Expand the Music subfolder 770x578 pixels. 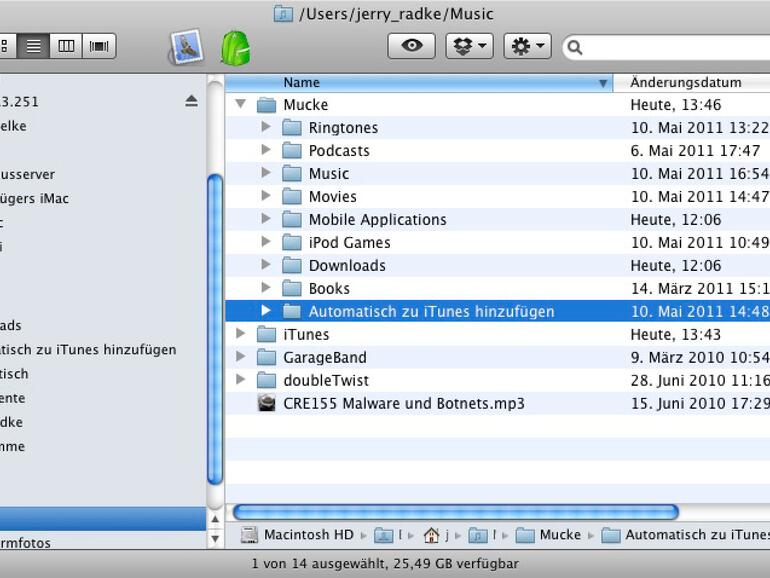pos(266,173)
